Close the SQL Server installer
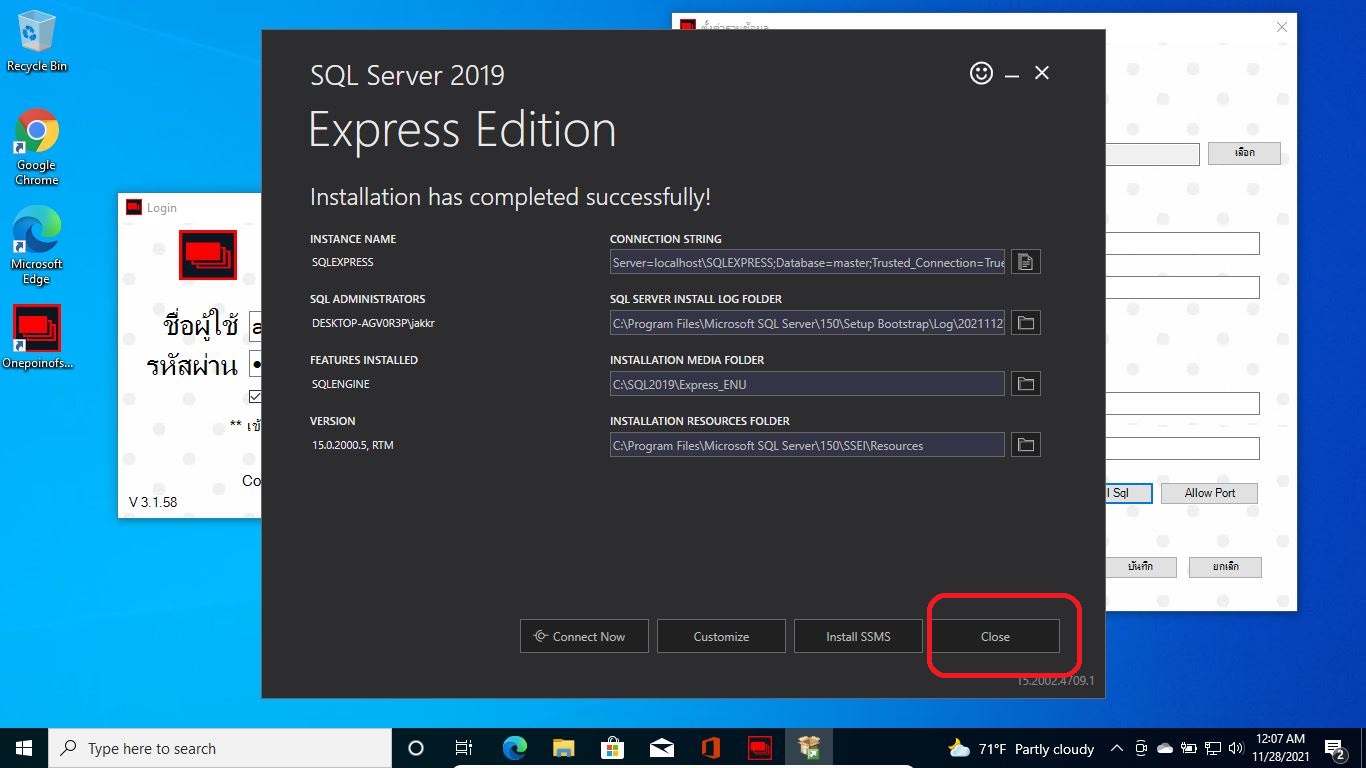This screenshot has width=1366, height=768. (995, 636)
